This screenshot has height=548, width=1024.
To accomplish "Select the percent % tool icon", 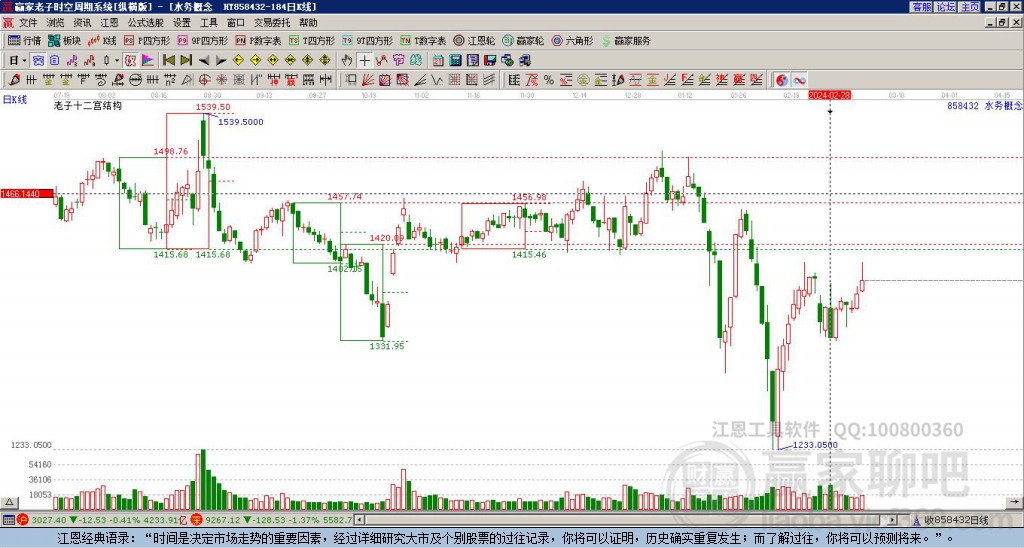I will coord(549,80).
